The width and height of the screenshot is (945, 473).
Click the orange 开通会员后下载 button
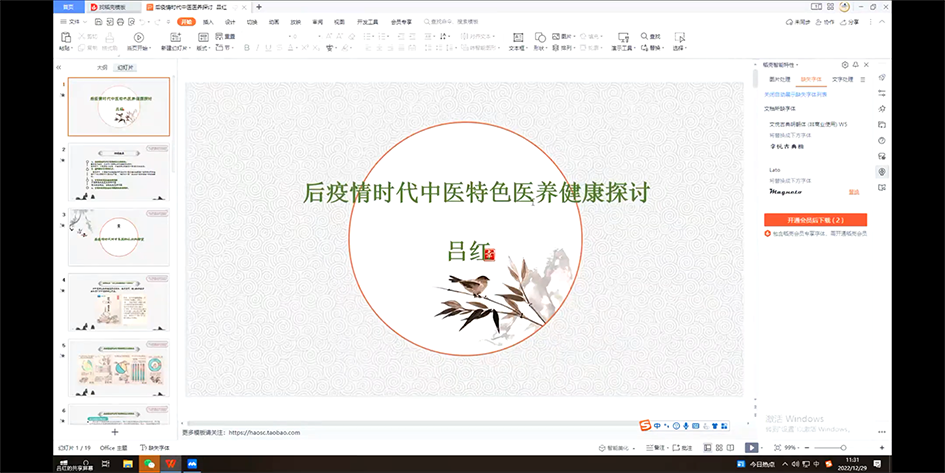pos(815,219)
